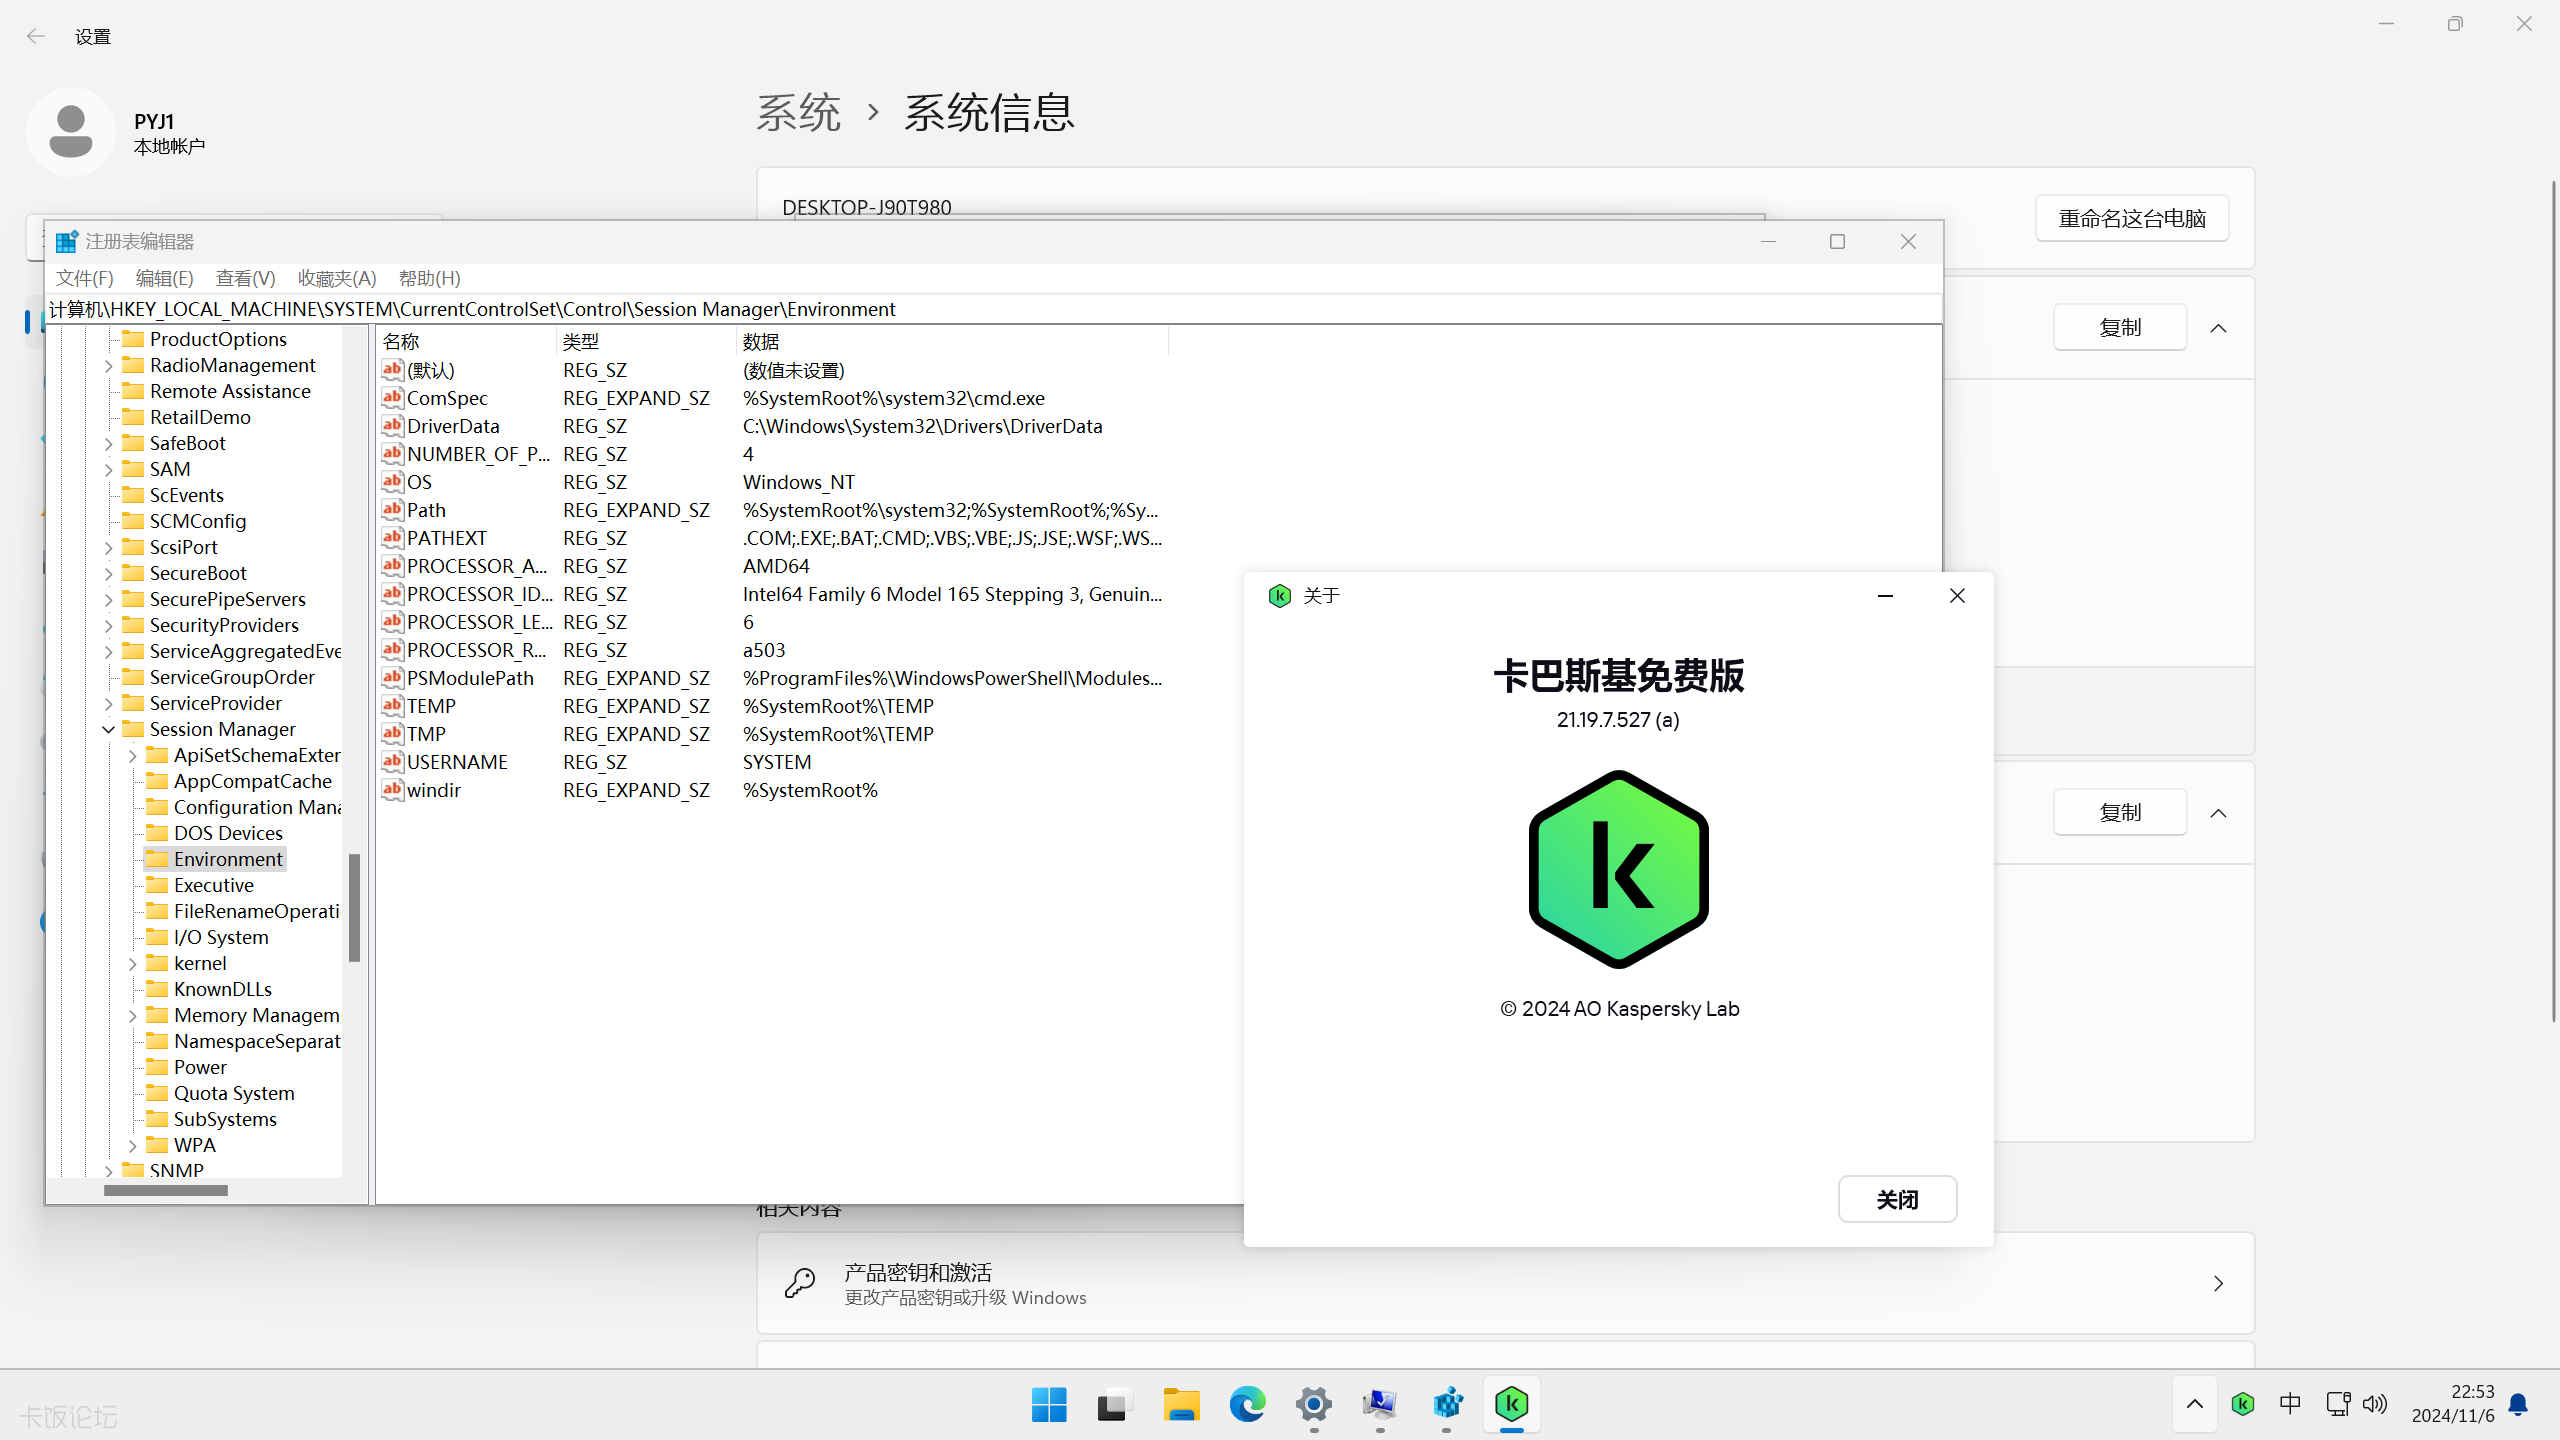
Task: Select ComSpec value icon
Action: click(392, 398)
